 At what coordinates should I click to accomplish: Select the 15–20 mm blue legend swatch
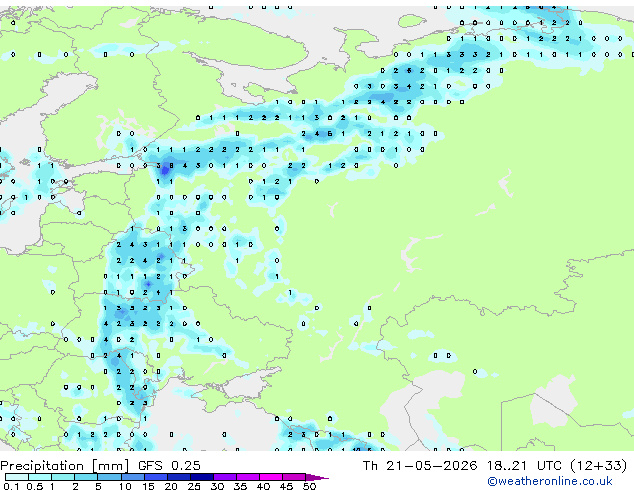pos(156,477)
